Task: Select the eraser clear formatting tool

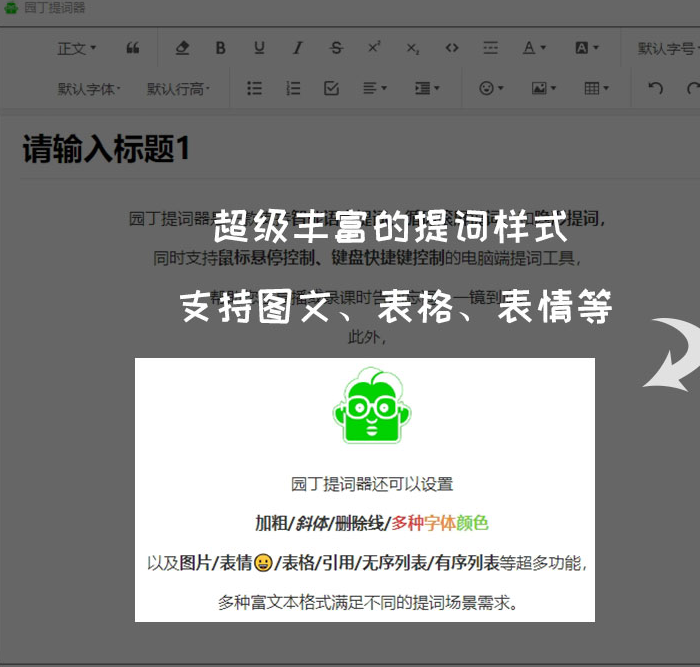Action: (x=182, y=48)
